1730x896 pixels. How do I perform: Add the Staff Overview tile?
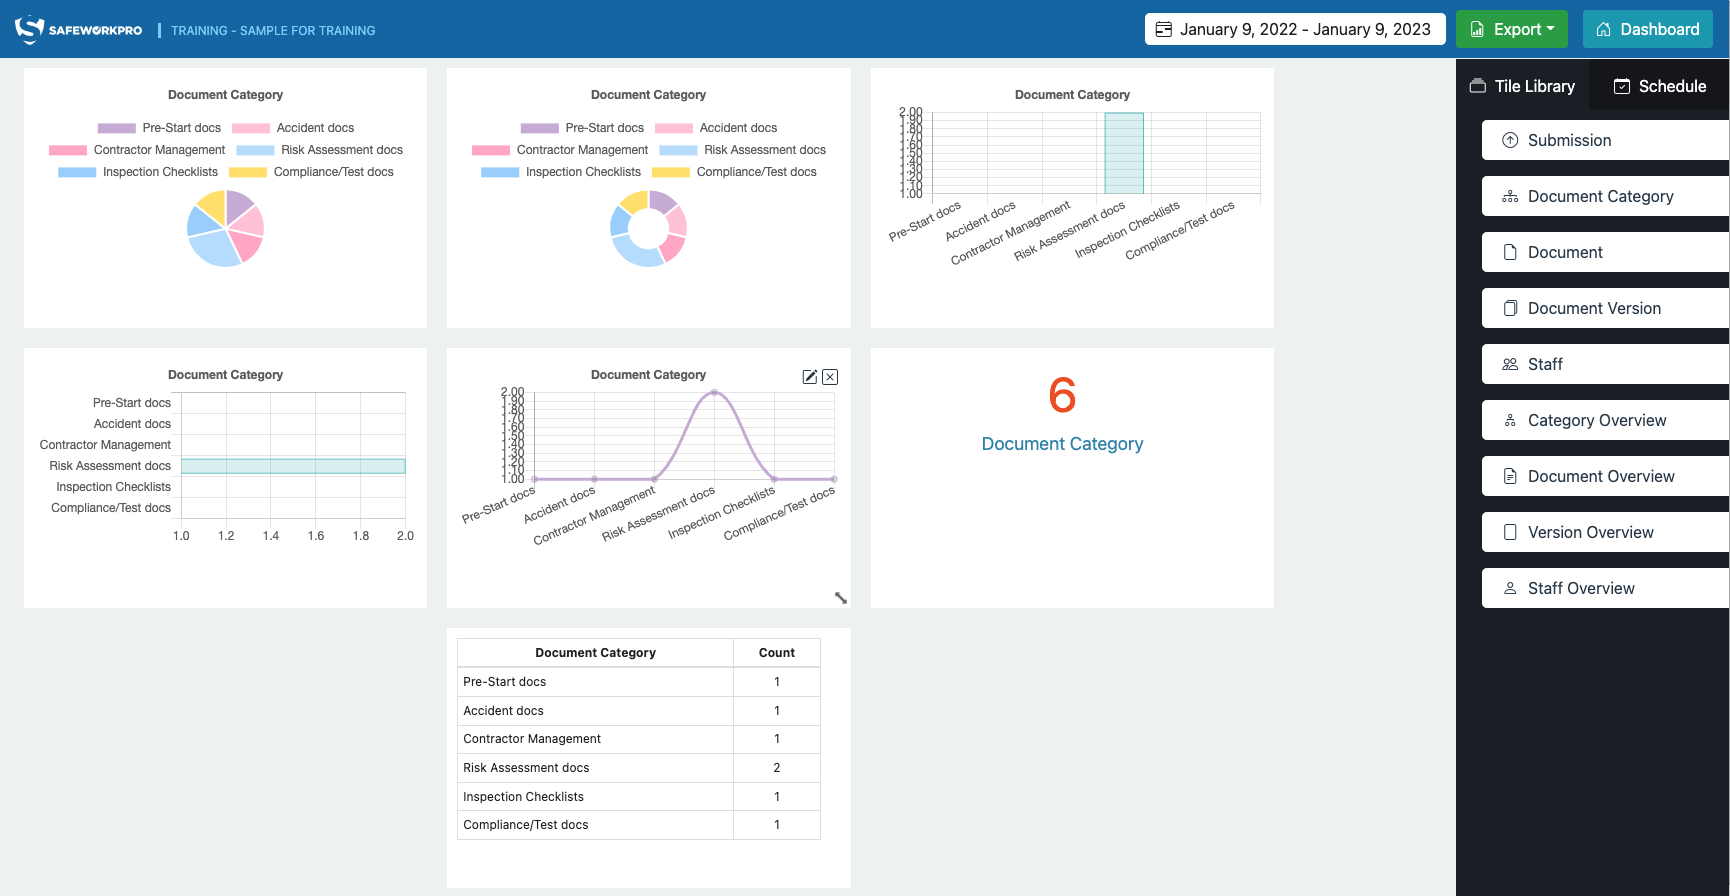pos(1605,588)
